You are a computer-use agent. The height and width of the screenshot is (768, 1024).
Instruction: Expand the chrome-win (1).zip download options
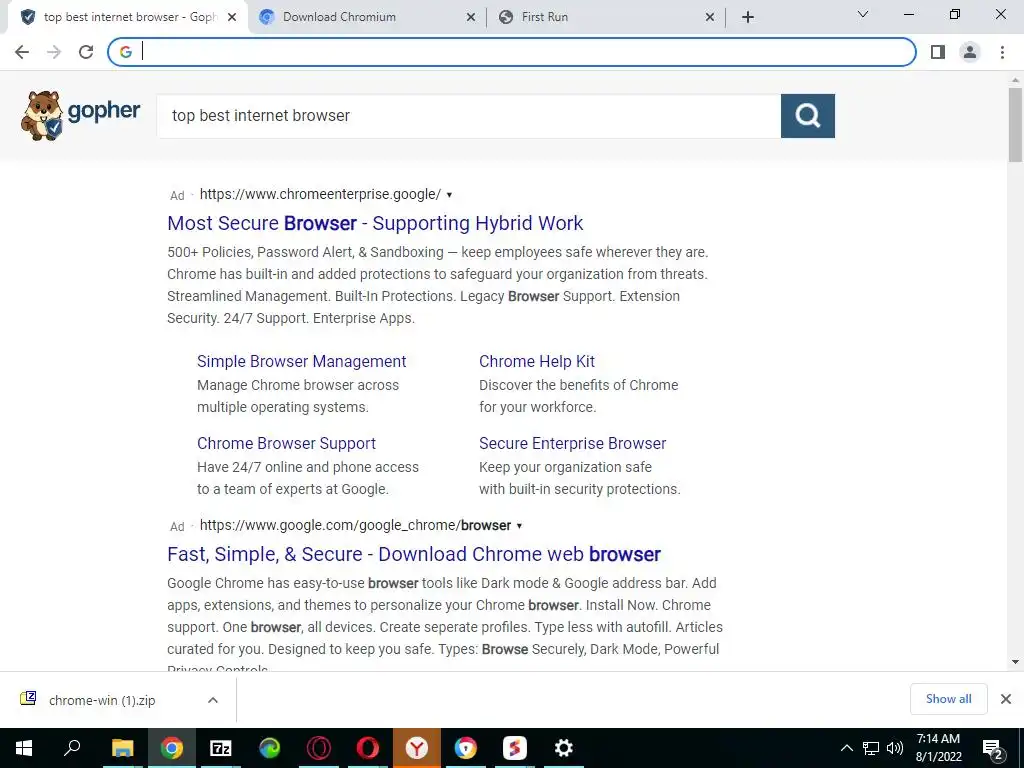pyautogui.click(x=213, y=700)
